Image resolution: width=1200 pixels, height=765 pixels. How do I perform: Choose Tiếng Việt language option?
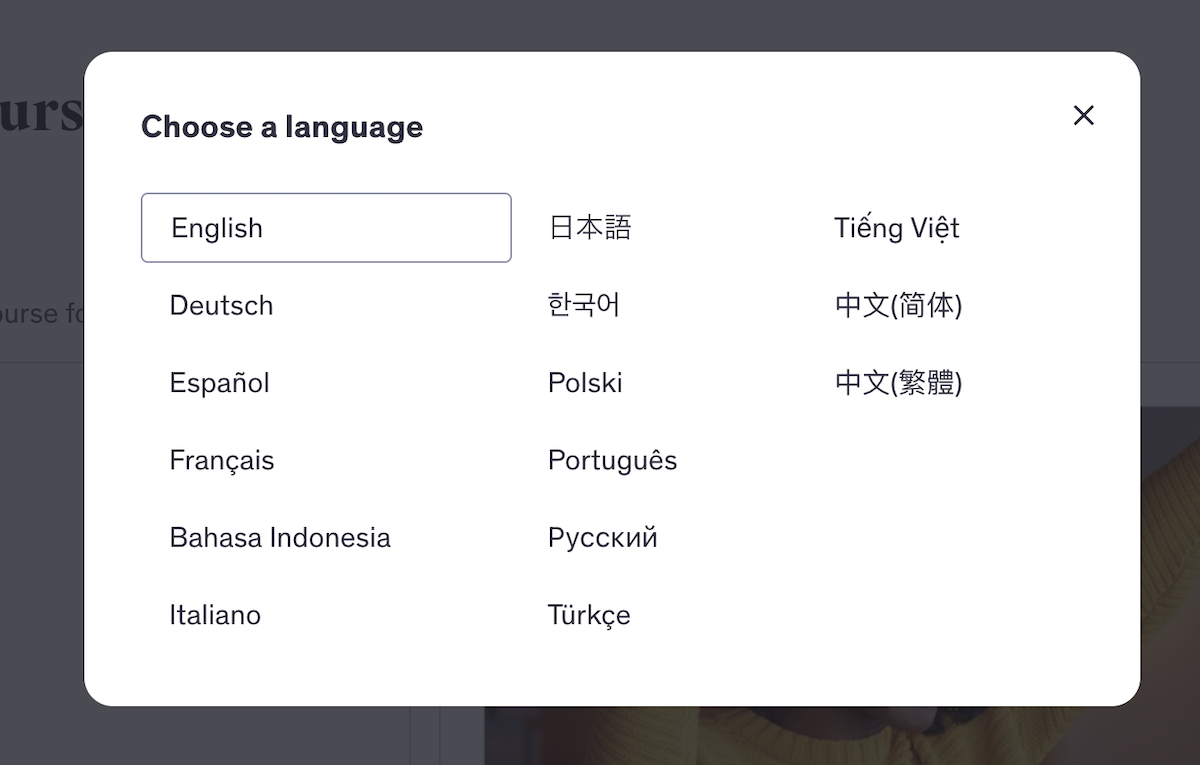896,228
